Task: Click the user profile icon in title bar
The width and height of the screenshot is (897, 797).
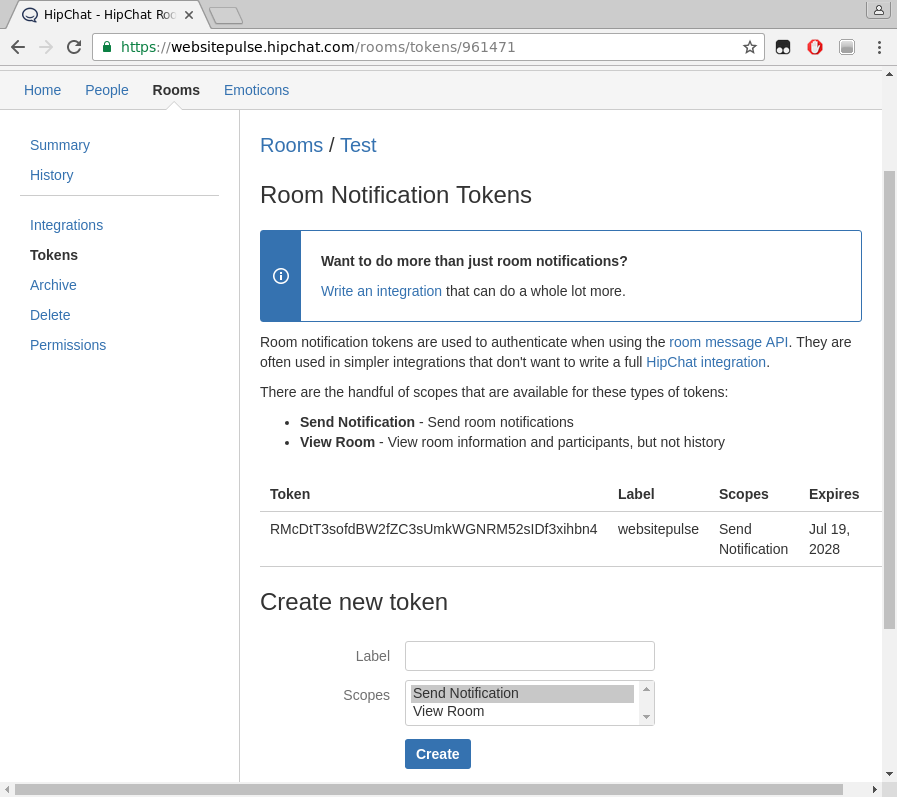Action: (878, 10)
